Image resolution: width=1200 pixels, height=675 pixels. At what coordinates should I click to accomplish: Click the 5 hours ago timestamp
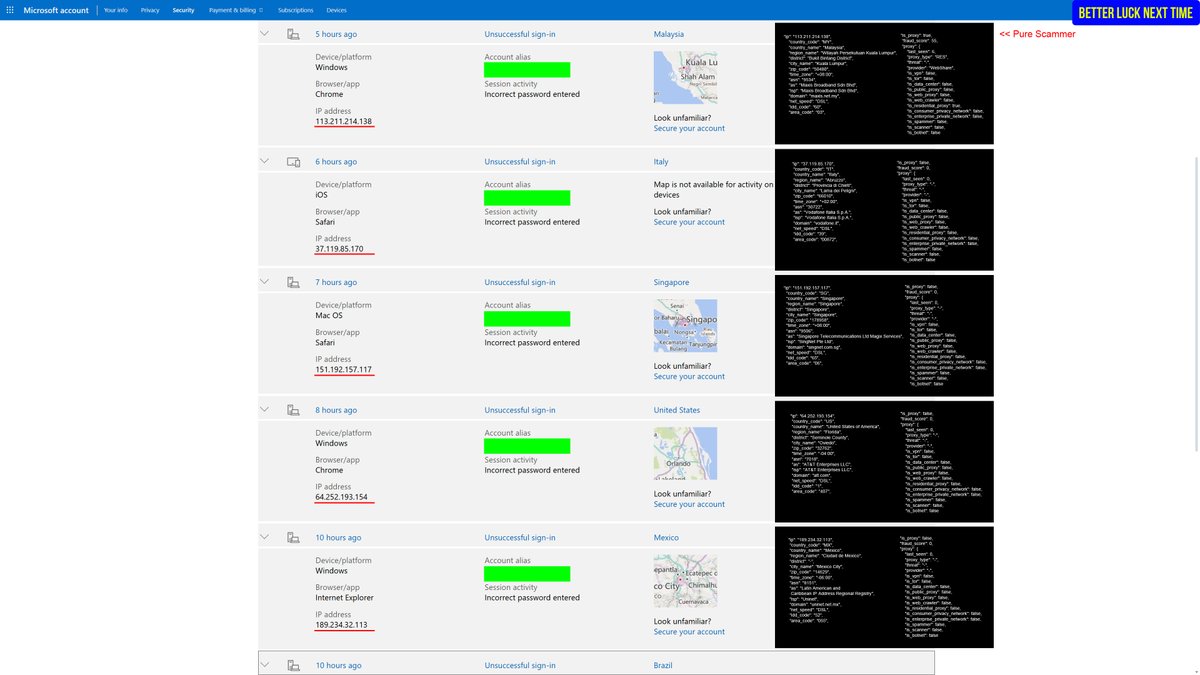click(336, 34)
